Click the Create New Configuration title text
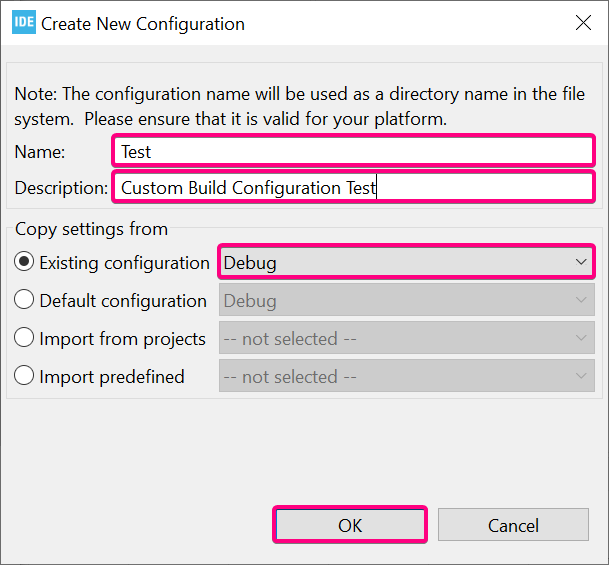The image size is (609, 565). click(143, 24)
